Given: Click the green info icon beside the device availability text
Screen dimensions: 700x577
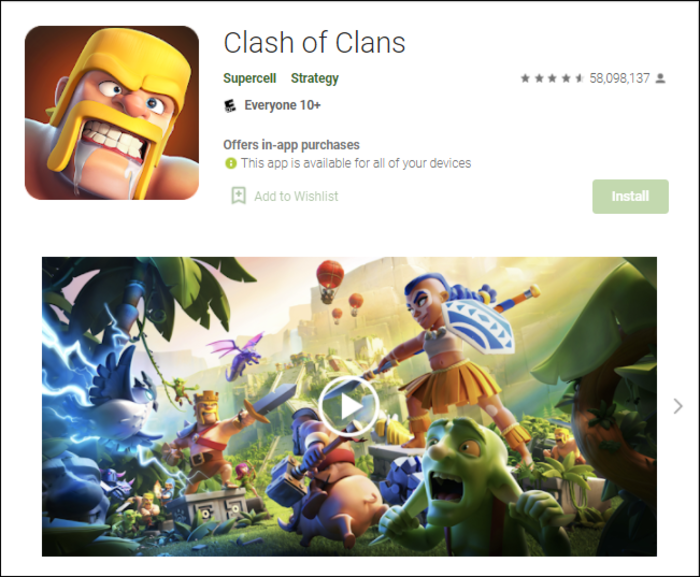Looking at the screenshot, I should click(230, 163).
